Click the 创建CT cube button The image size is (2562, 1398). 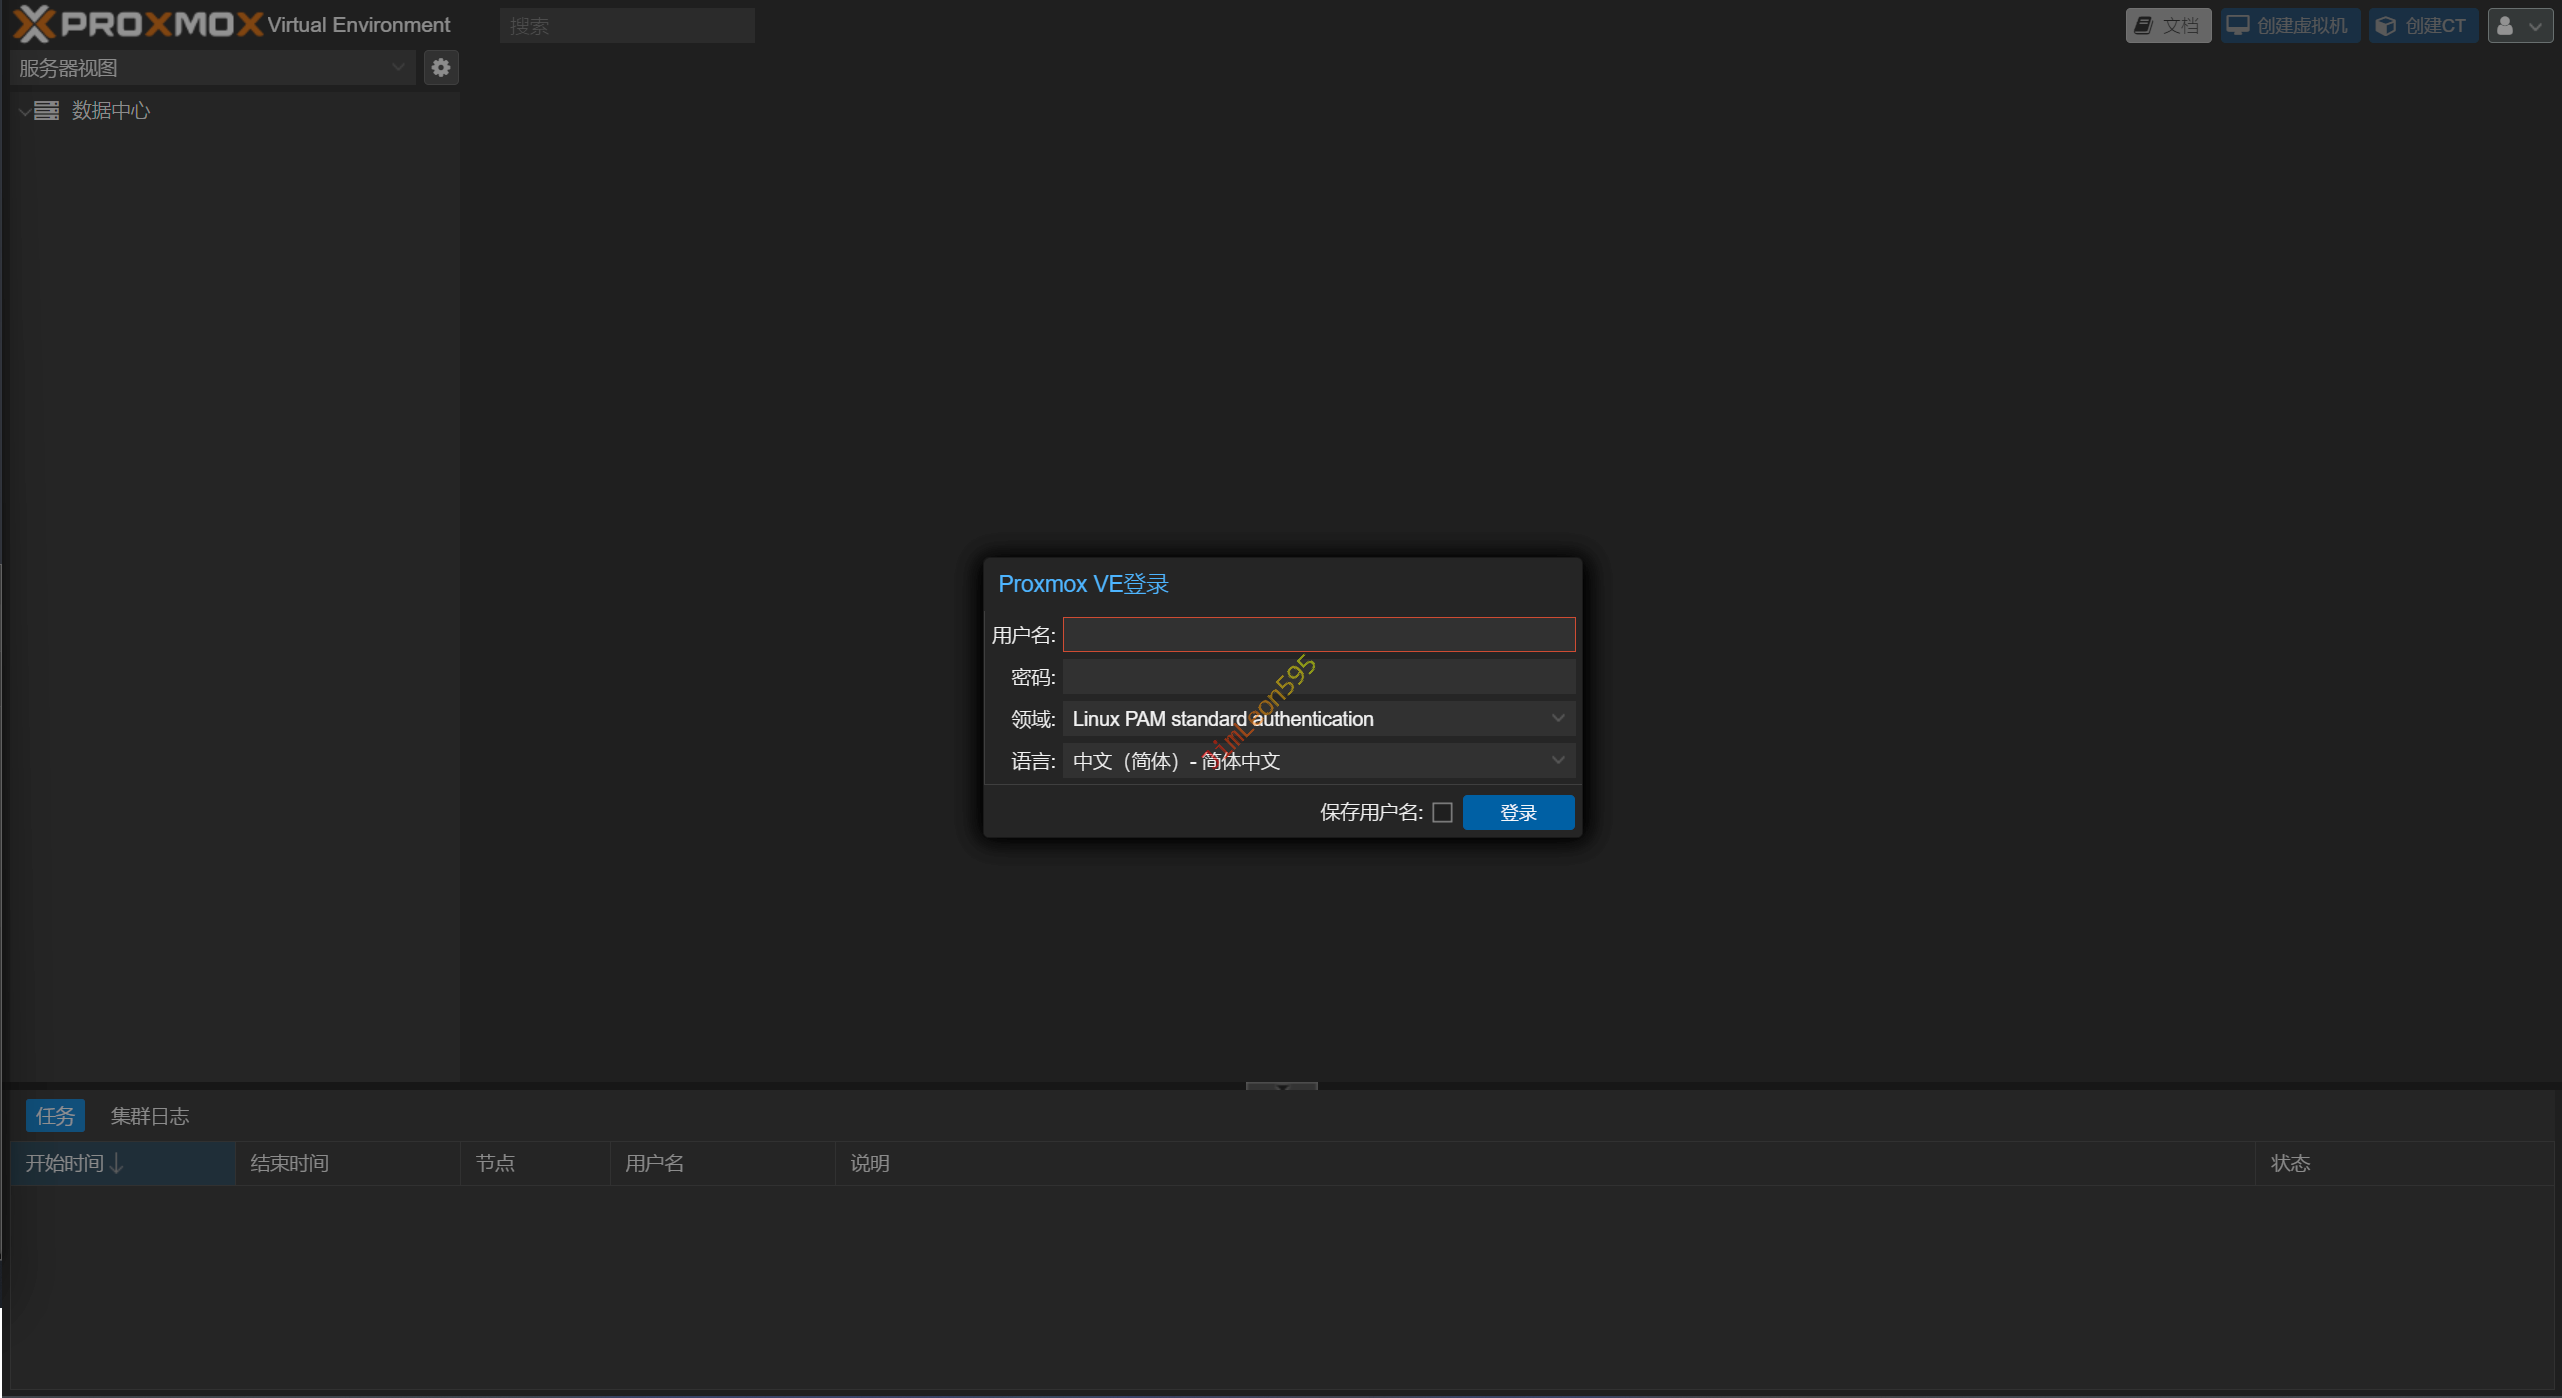point(2422,26)
